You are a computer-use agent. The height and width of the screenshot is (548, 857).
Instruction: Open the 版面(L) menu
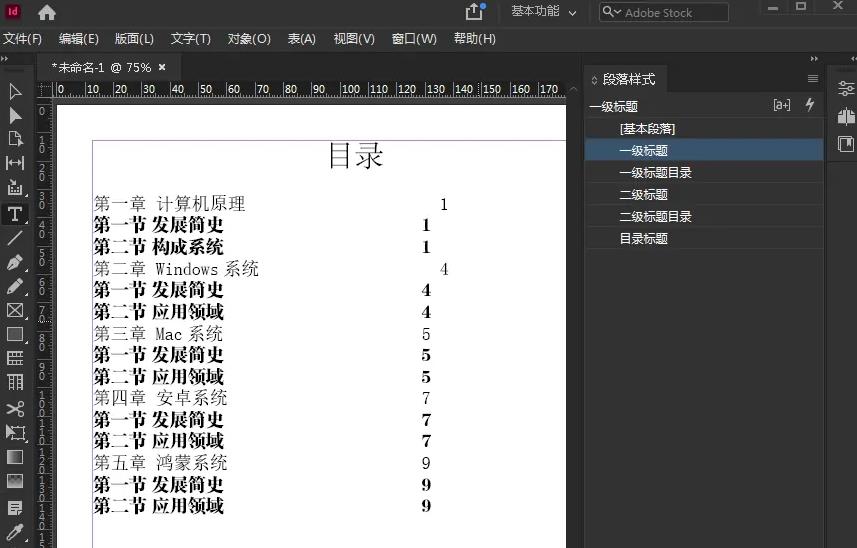pyautogui.click(x=134, y=39)
